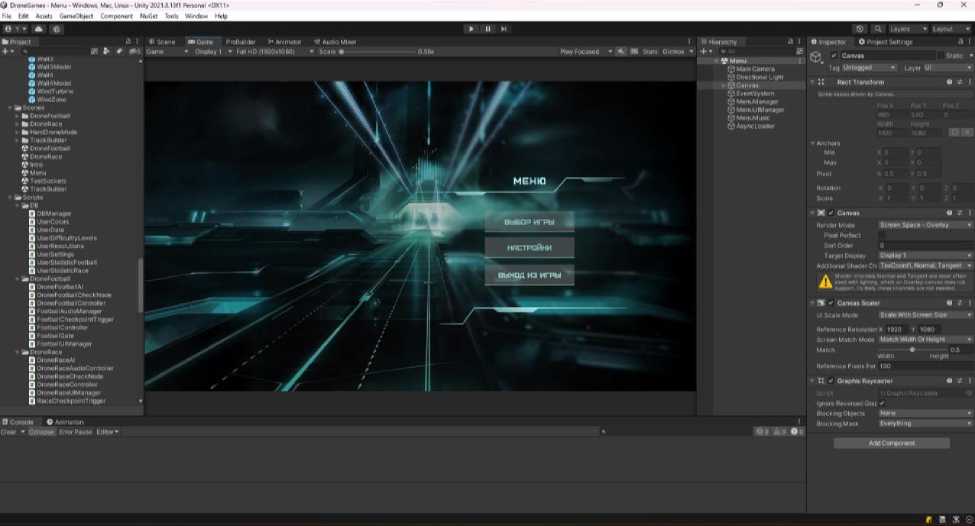Click the Step frame button
The height and width of the screenshot is (526, 975).
click(504, 29)
